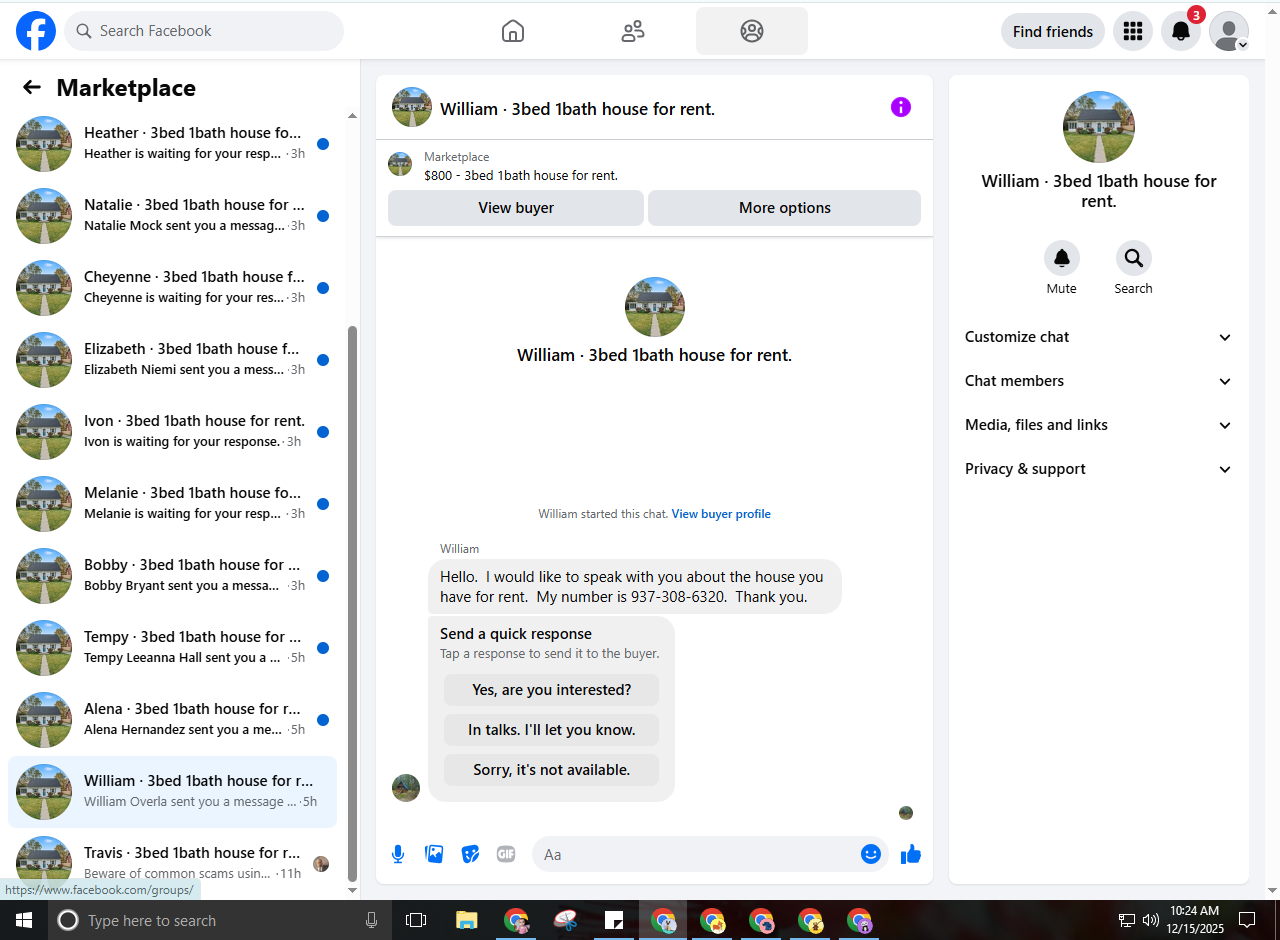Image resolution: width=1280 pixels, height=940 pixels.
Task: Open Windows Start button
Action: [24, 920]
